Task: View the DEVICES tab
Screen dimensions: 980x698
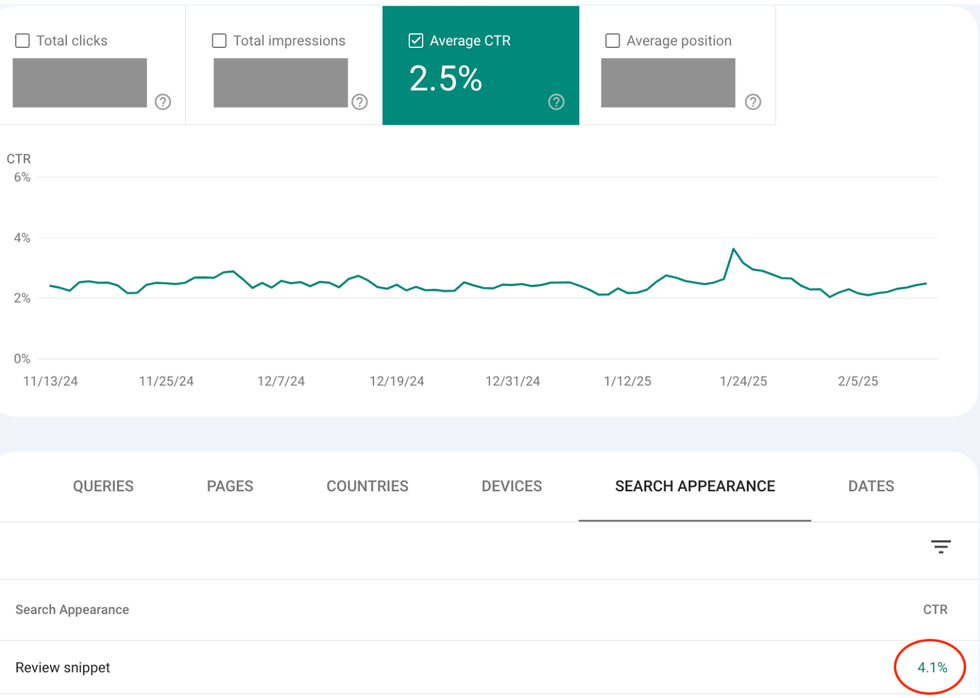Action: [x=511, y=486]
